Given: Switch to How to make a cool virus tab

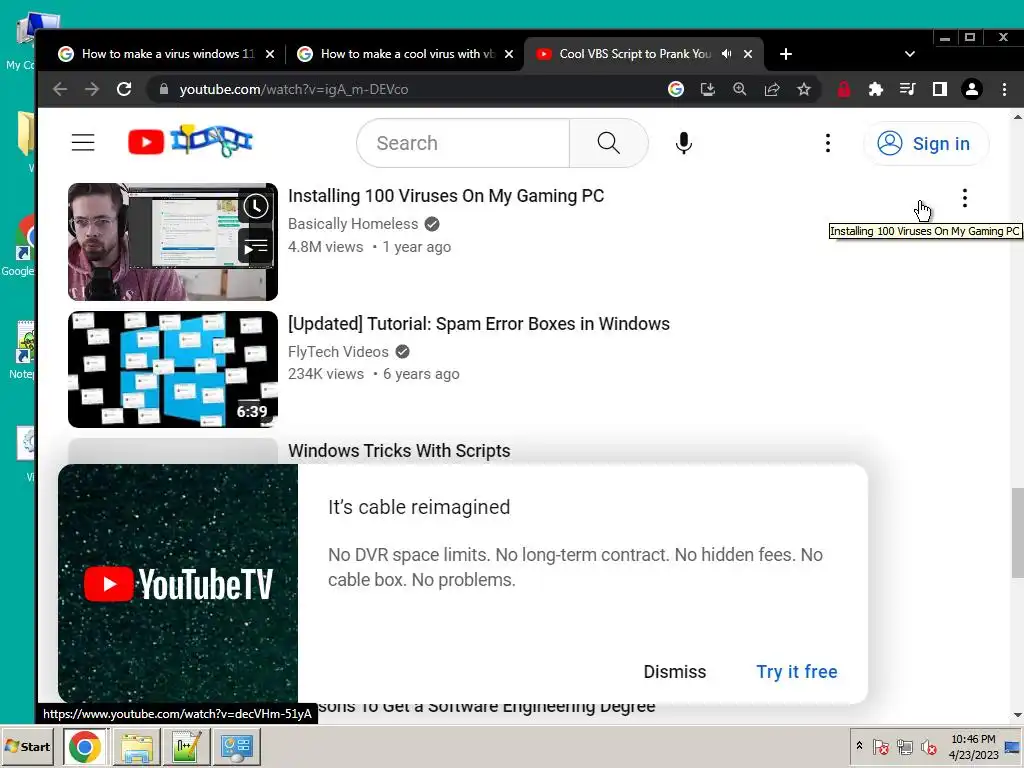Looking at the screenshot, I should (x=405, y=54).
